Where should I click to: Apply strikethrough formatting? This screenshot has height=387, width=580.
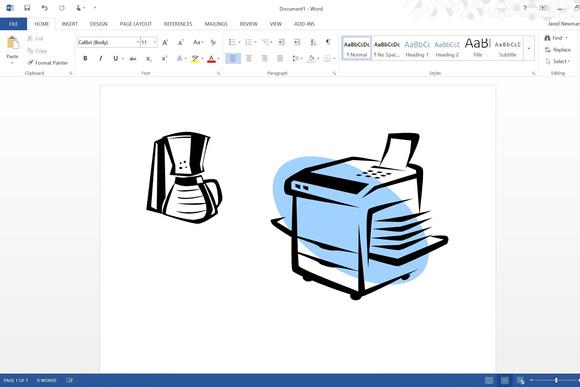click(132, 59)
